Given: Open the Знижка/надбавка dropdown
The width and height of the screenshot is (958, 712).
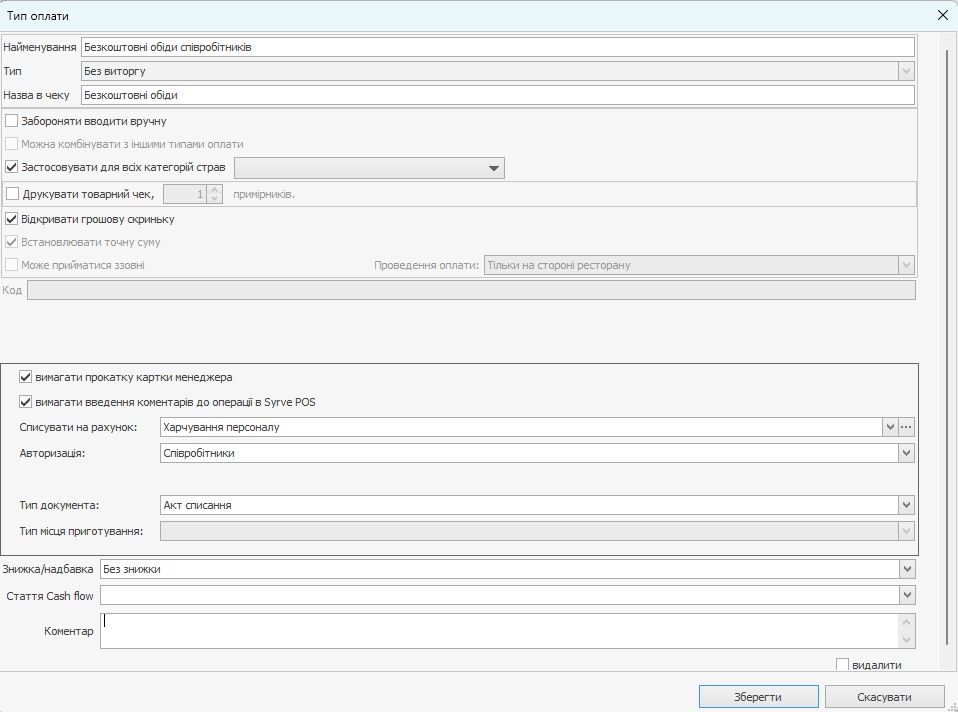Looking at the screenshot, I should tap(907, 569).
